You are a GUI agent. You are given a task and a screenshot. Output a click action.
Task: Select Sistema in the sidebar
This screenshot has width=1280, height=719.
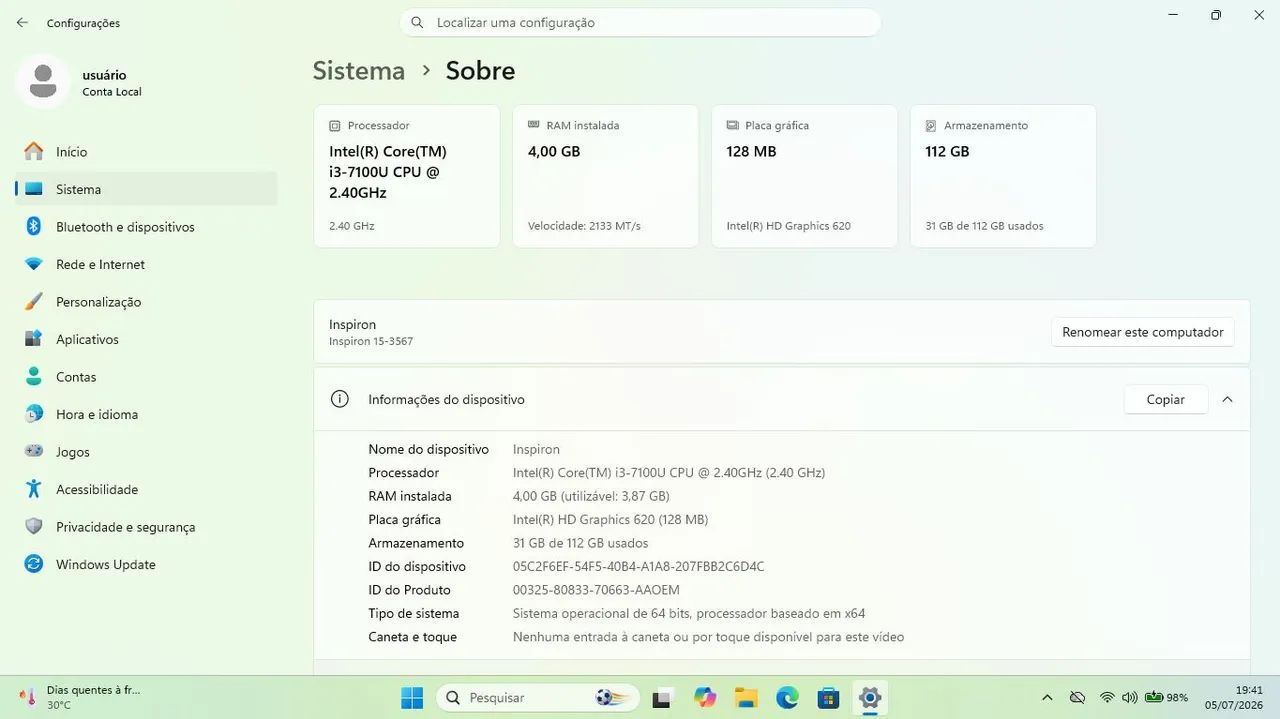pos(146,189)
